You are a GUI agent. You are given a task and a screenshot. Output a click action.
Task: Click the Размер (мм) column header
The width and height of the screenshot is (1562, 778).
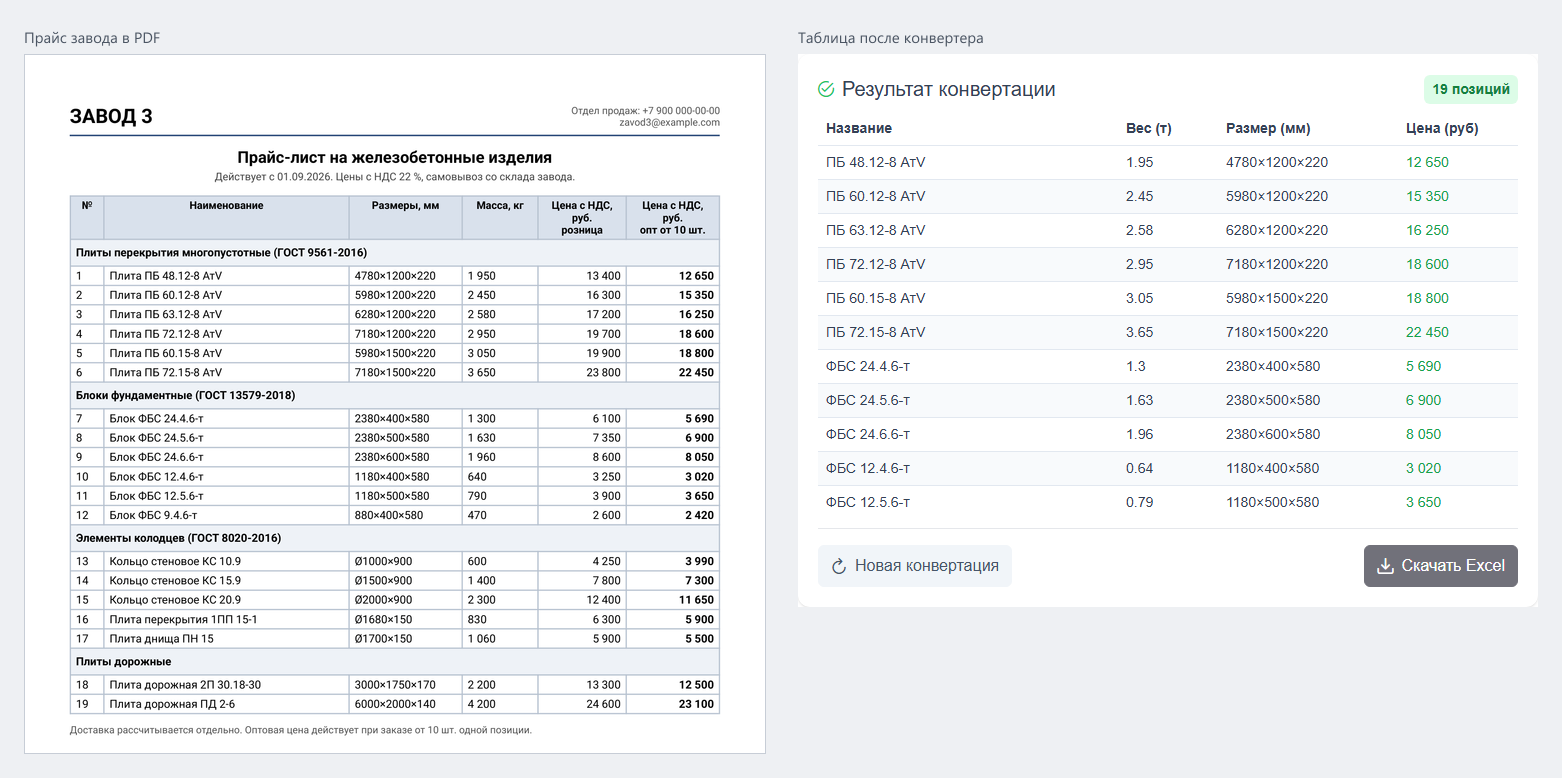point(1268,128)
